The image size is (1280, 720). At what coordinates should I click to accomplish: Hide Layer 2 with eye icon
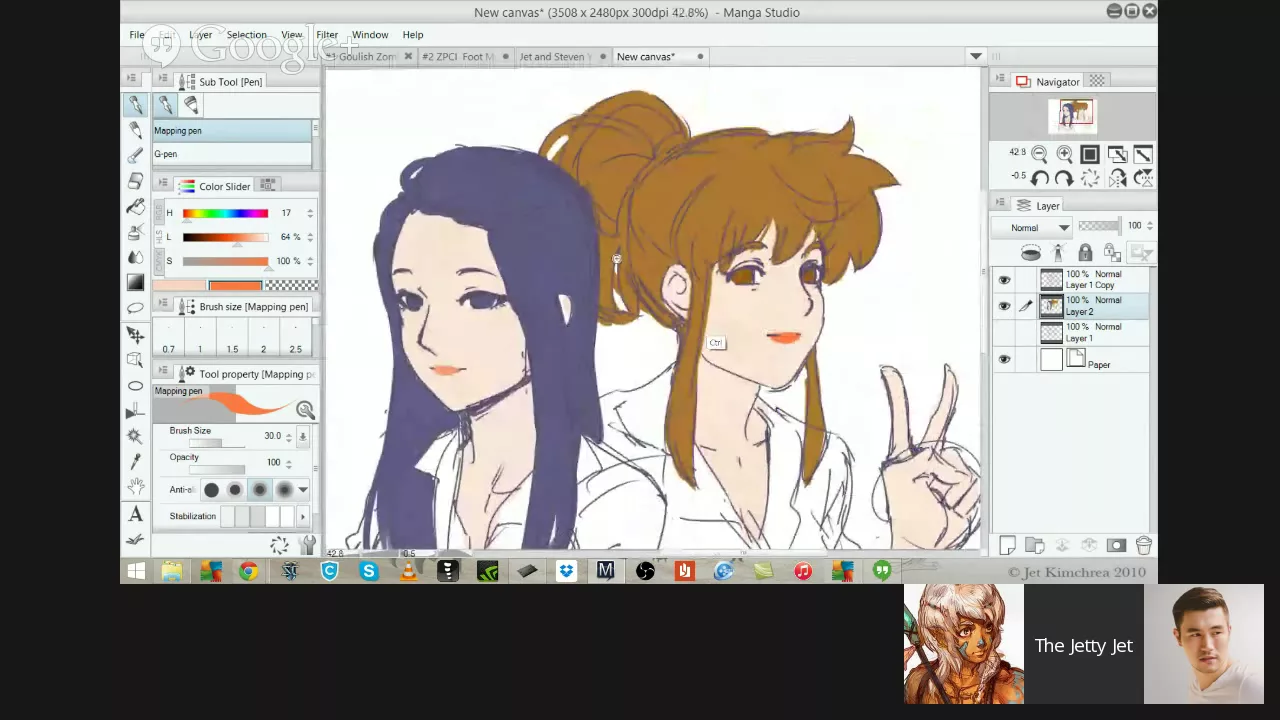[1004, 306]
